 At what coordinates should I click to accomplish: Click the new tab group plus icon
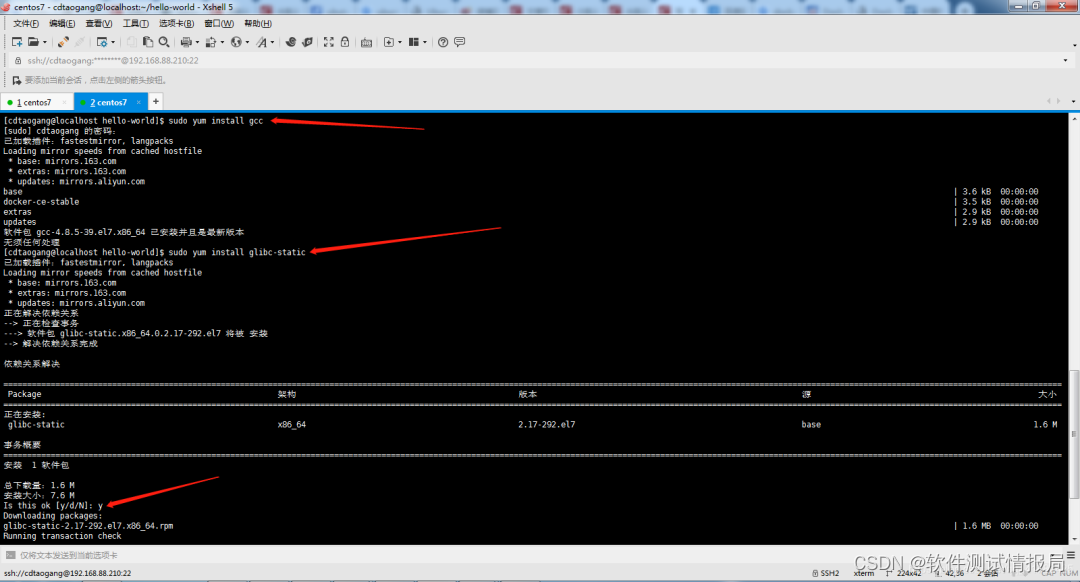pyautogui.click(x=388, y=42)
